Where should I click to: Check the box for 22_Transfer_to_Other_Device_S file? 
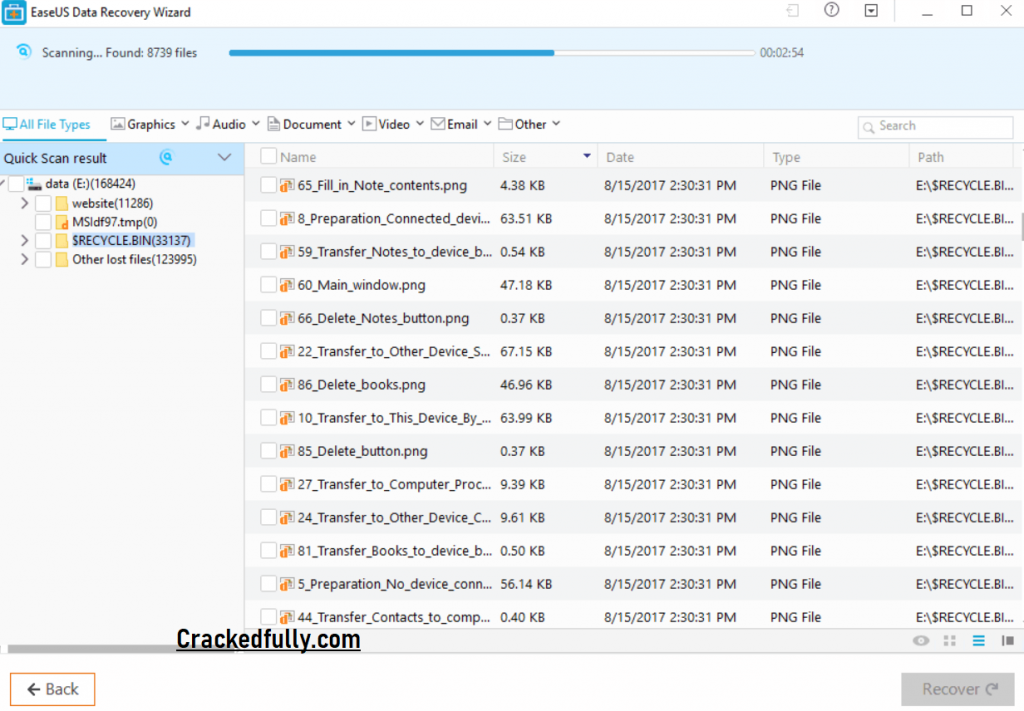268,351
